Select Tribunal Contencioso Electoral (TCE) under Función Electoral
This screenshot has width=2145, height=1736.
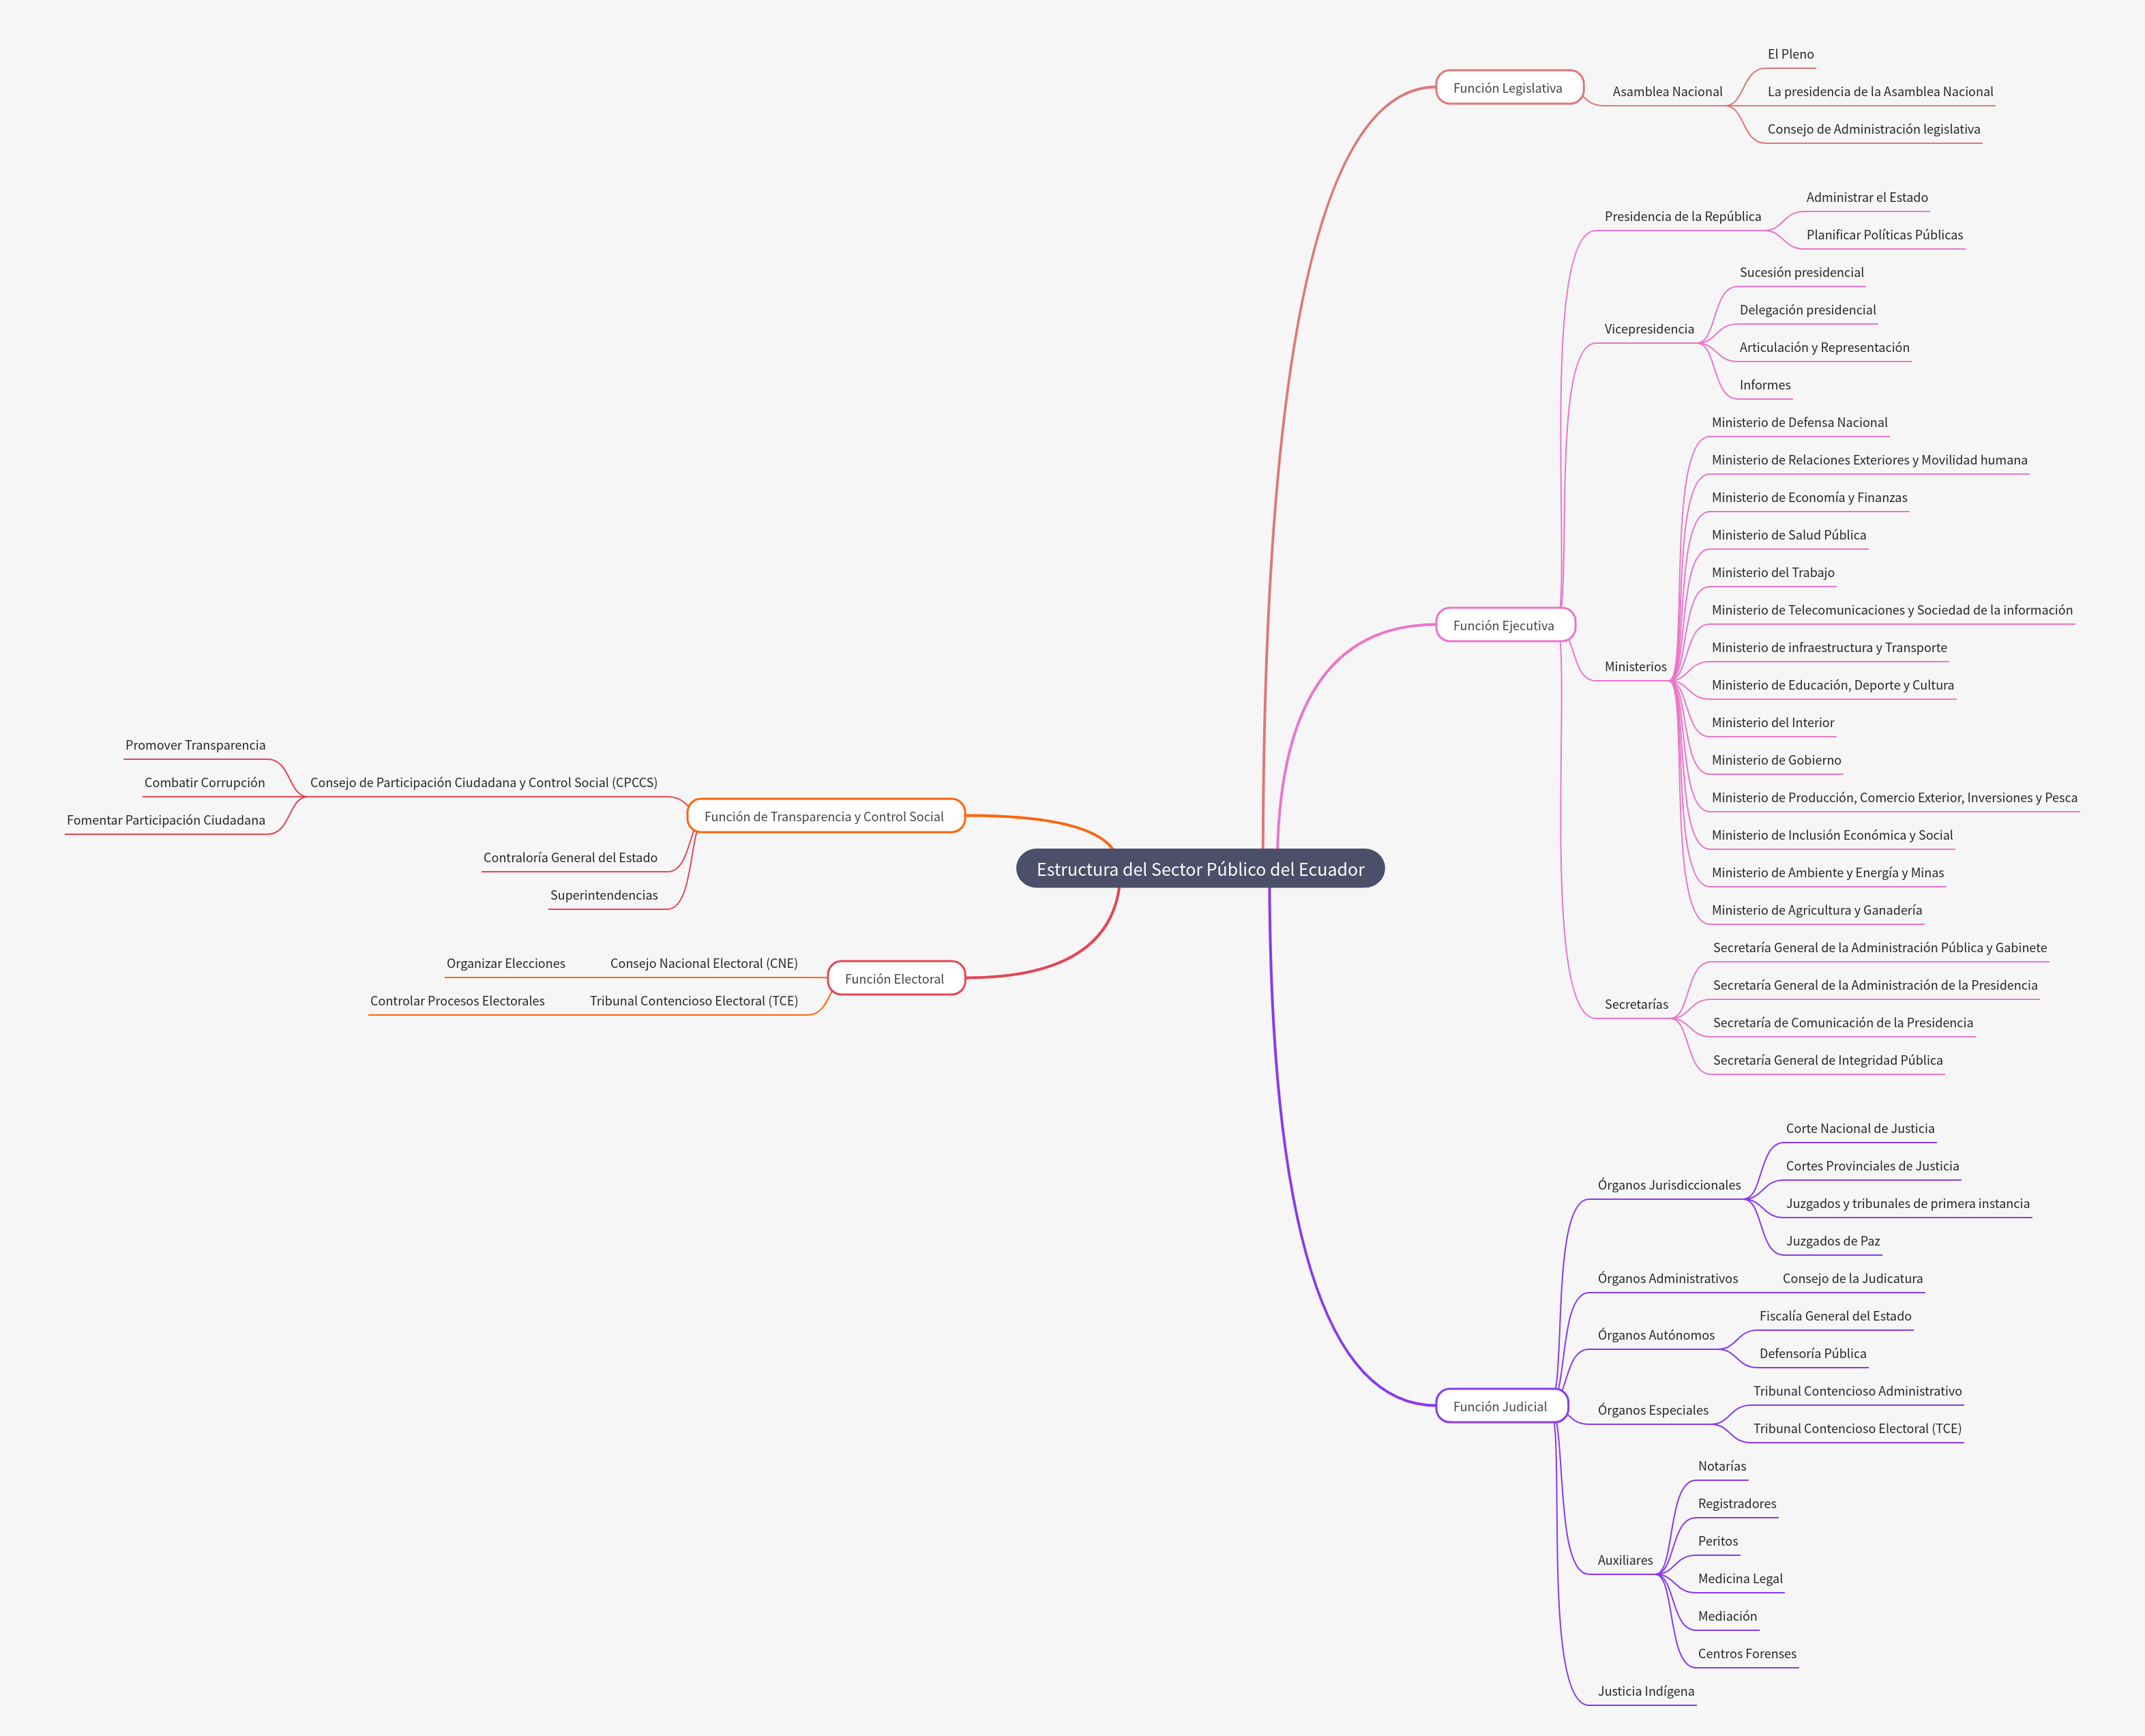(x=694, y=1000)
